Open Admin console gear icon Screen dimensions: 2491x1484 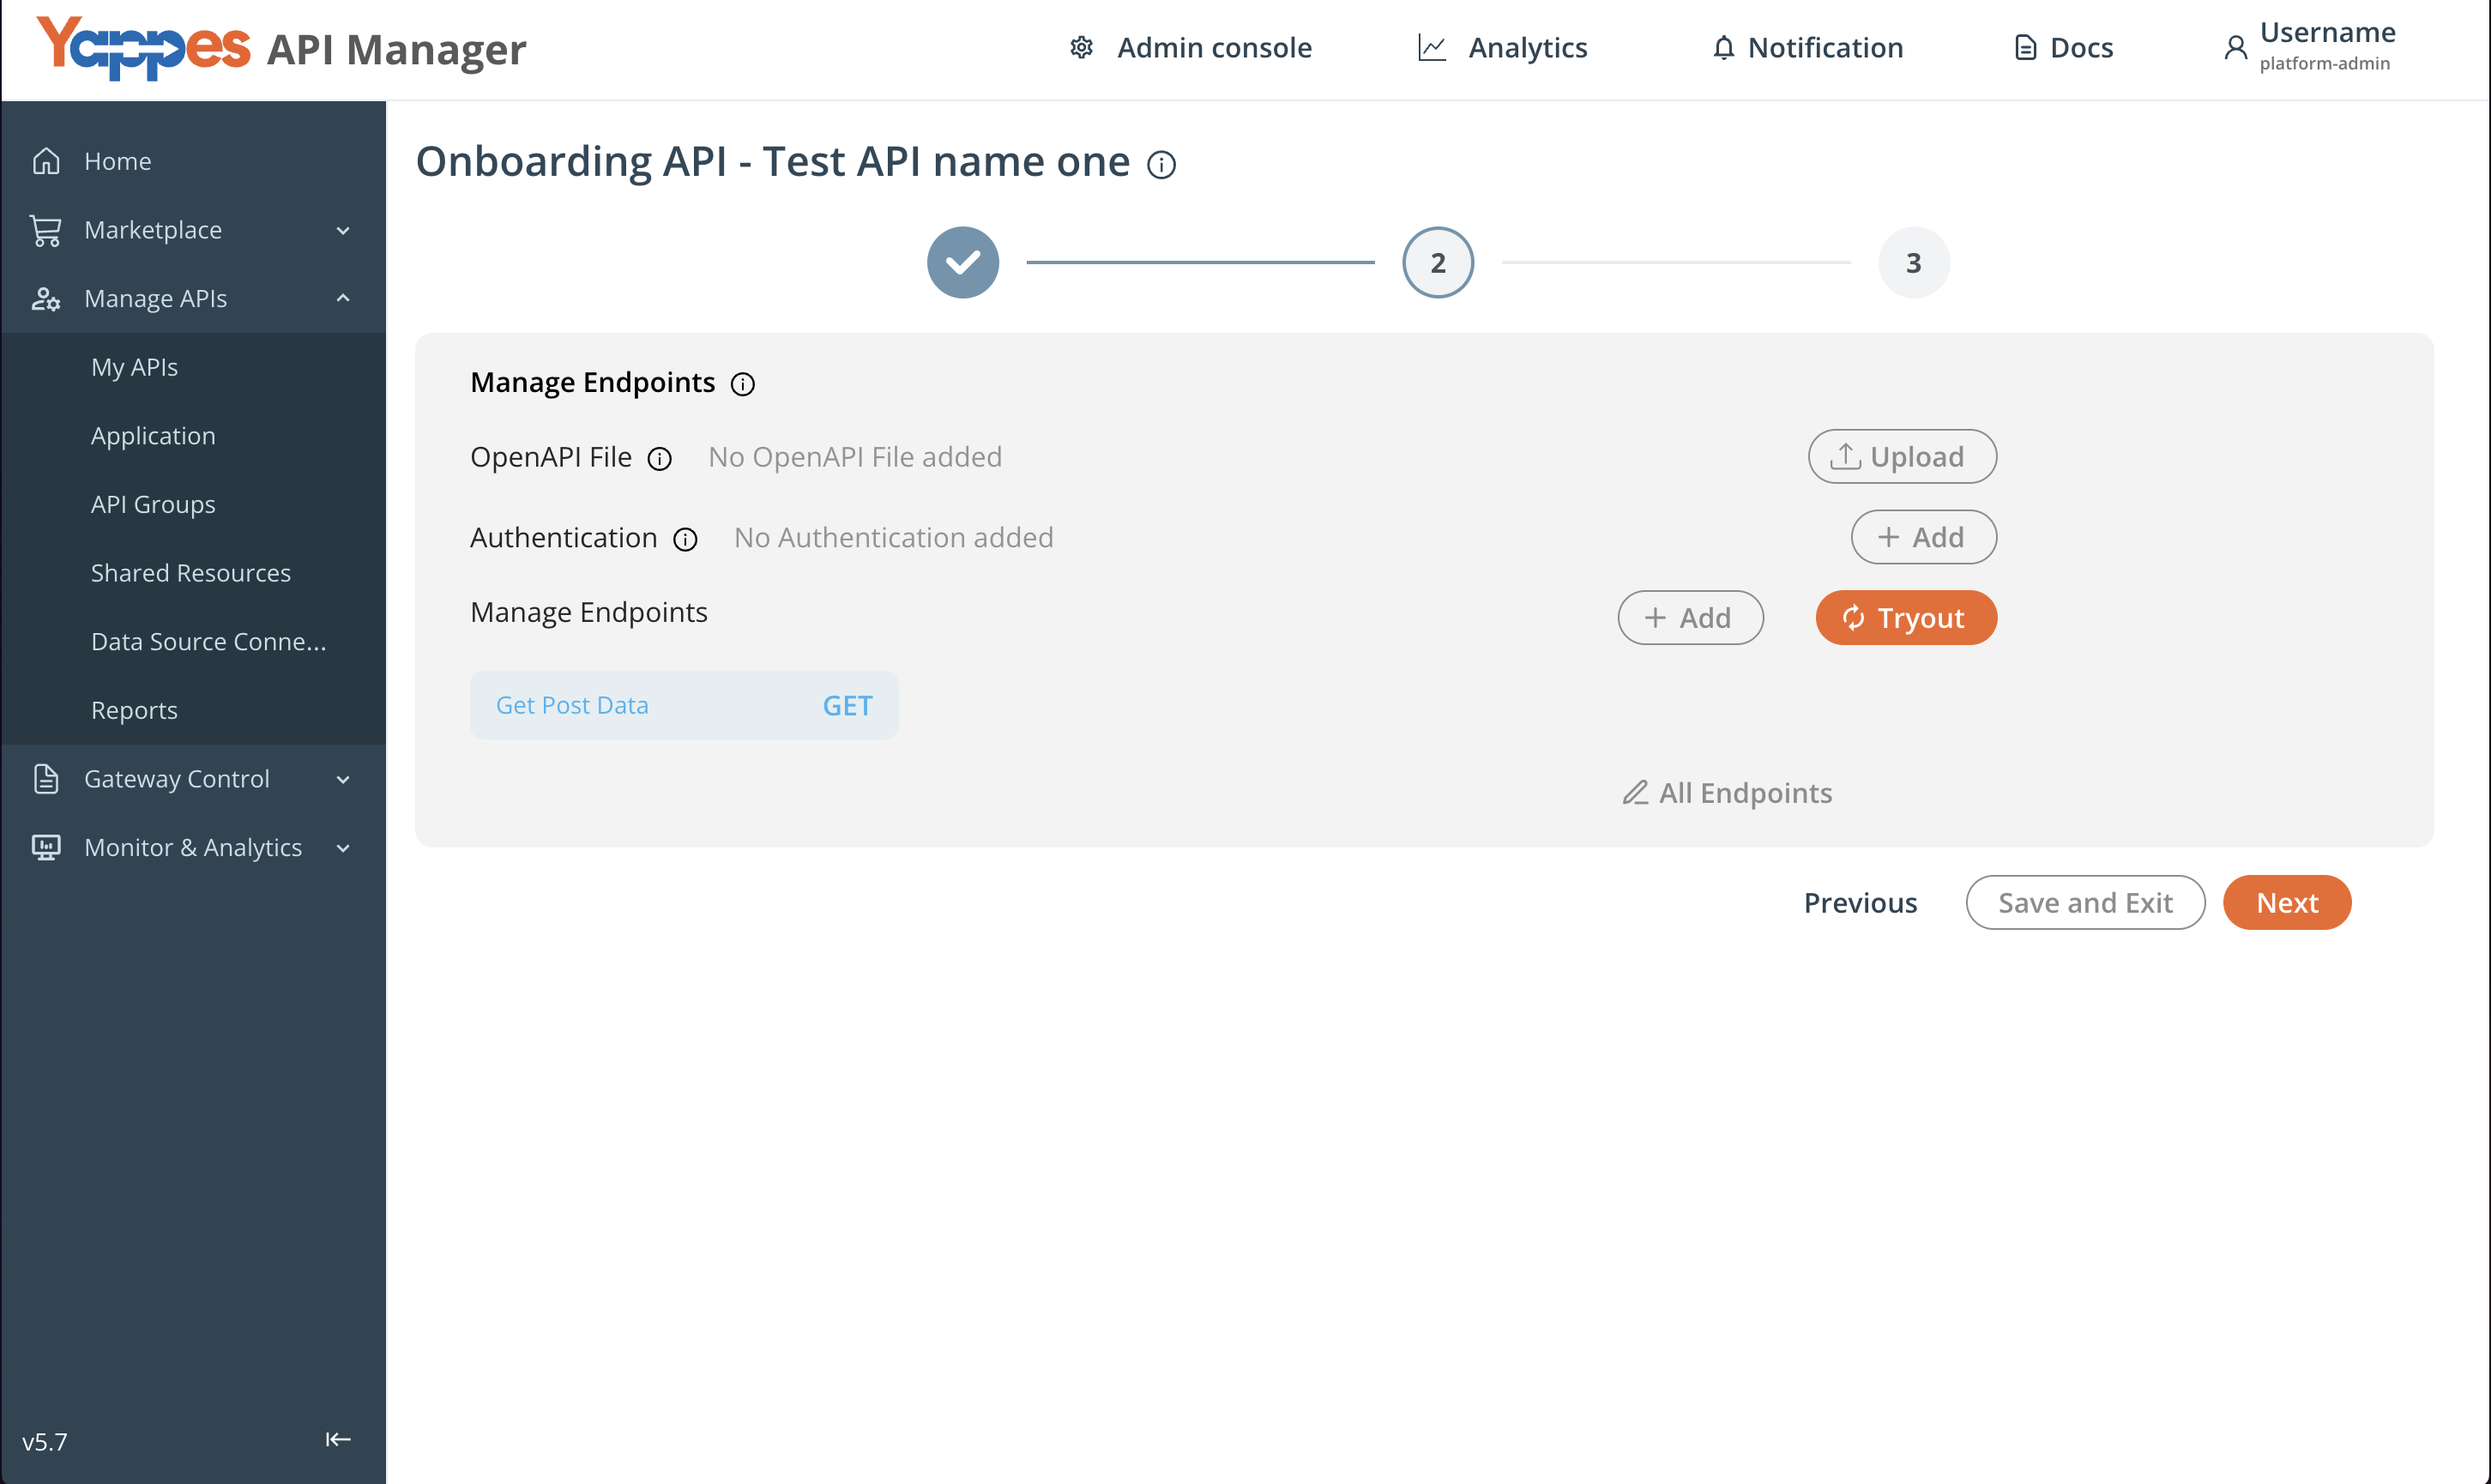pos(1081,47)
